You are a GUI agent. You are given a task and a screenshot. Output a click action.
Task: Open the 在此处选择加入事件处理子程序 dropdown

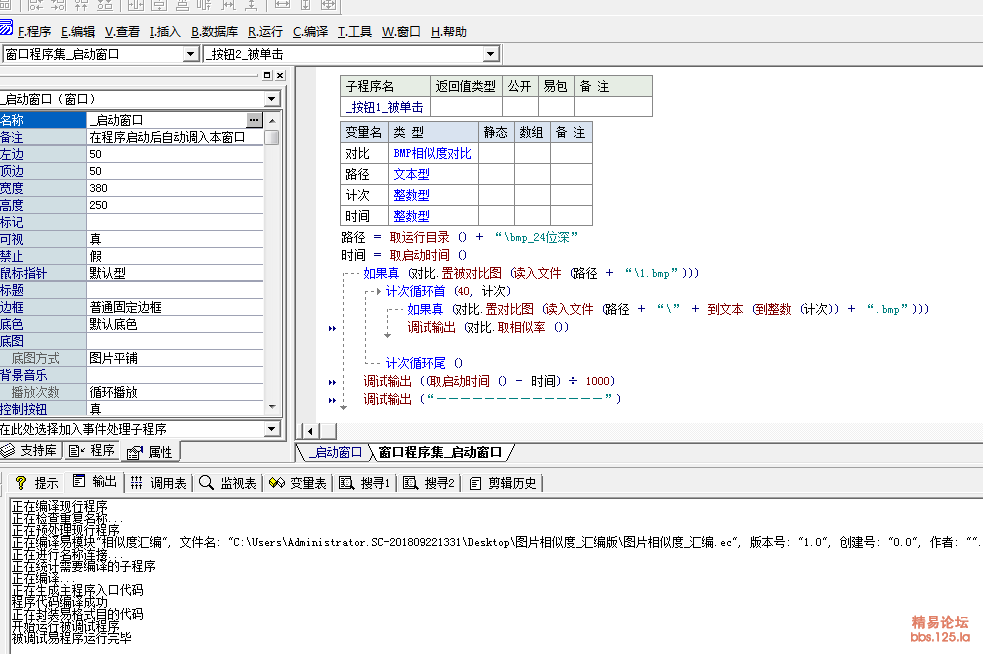[271, 429]
